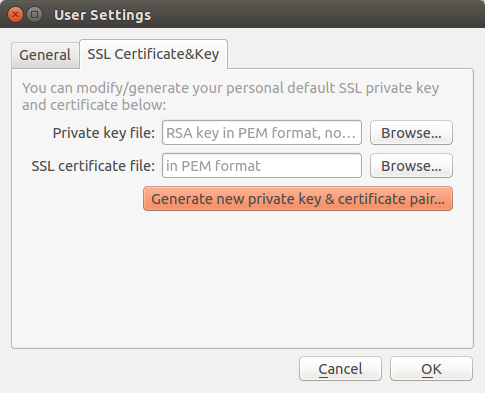Cancel the User Settings dialog
485x393 pixels.
tap(340, 369)
